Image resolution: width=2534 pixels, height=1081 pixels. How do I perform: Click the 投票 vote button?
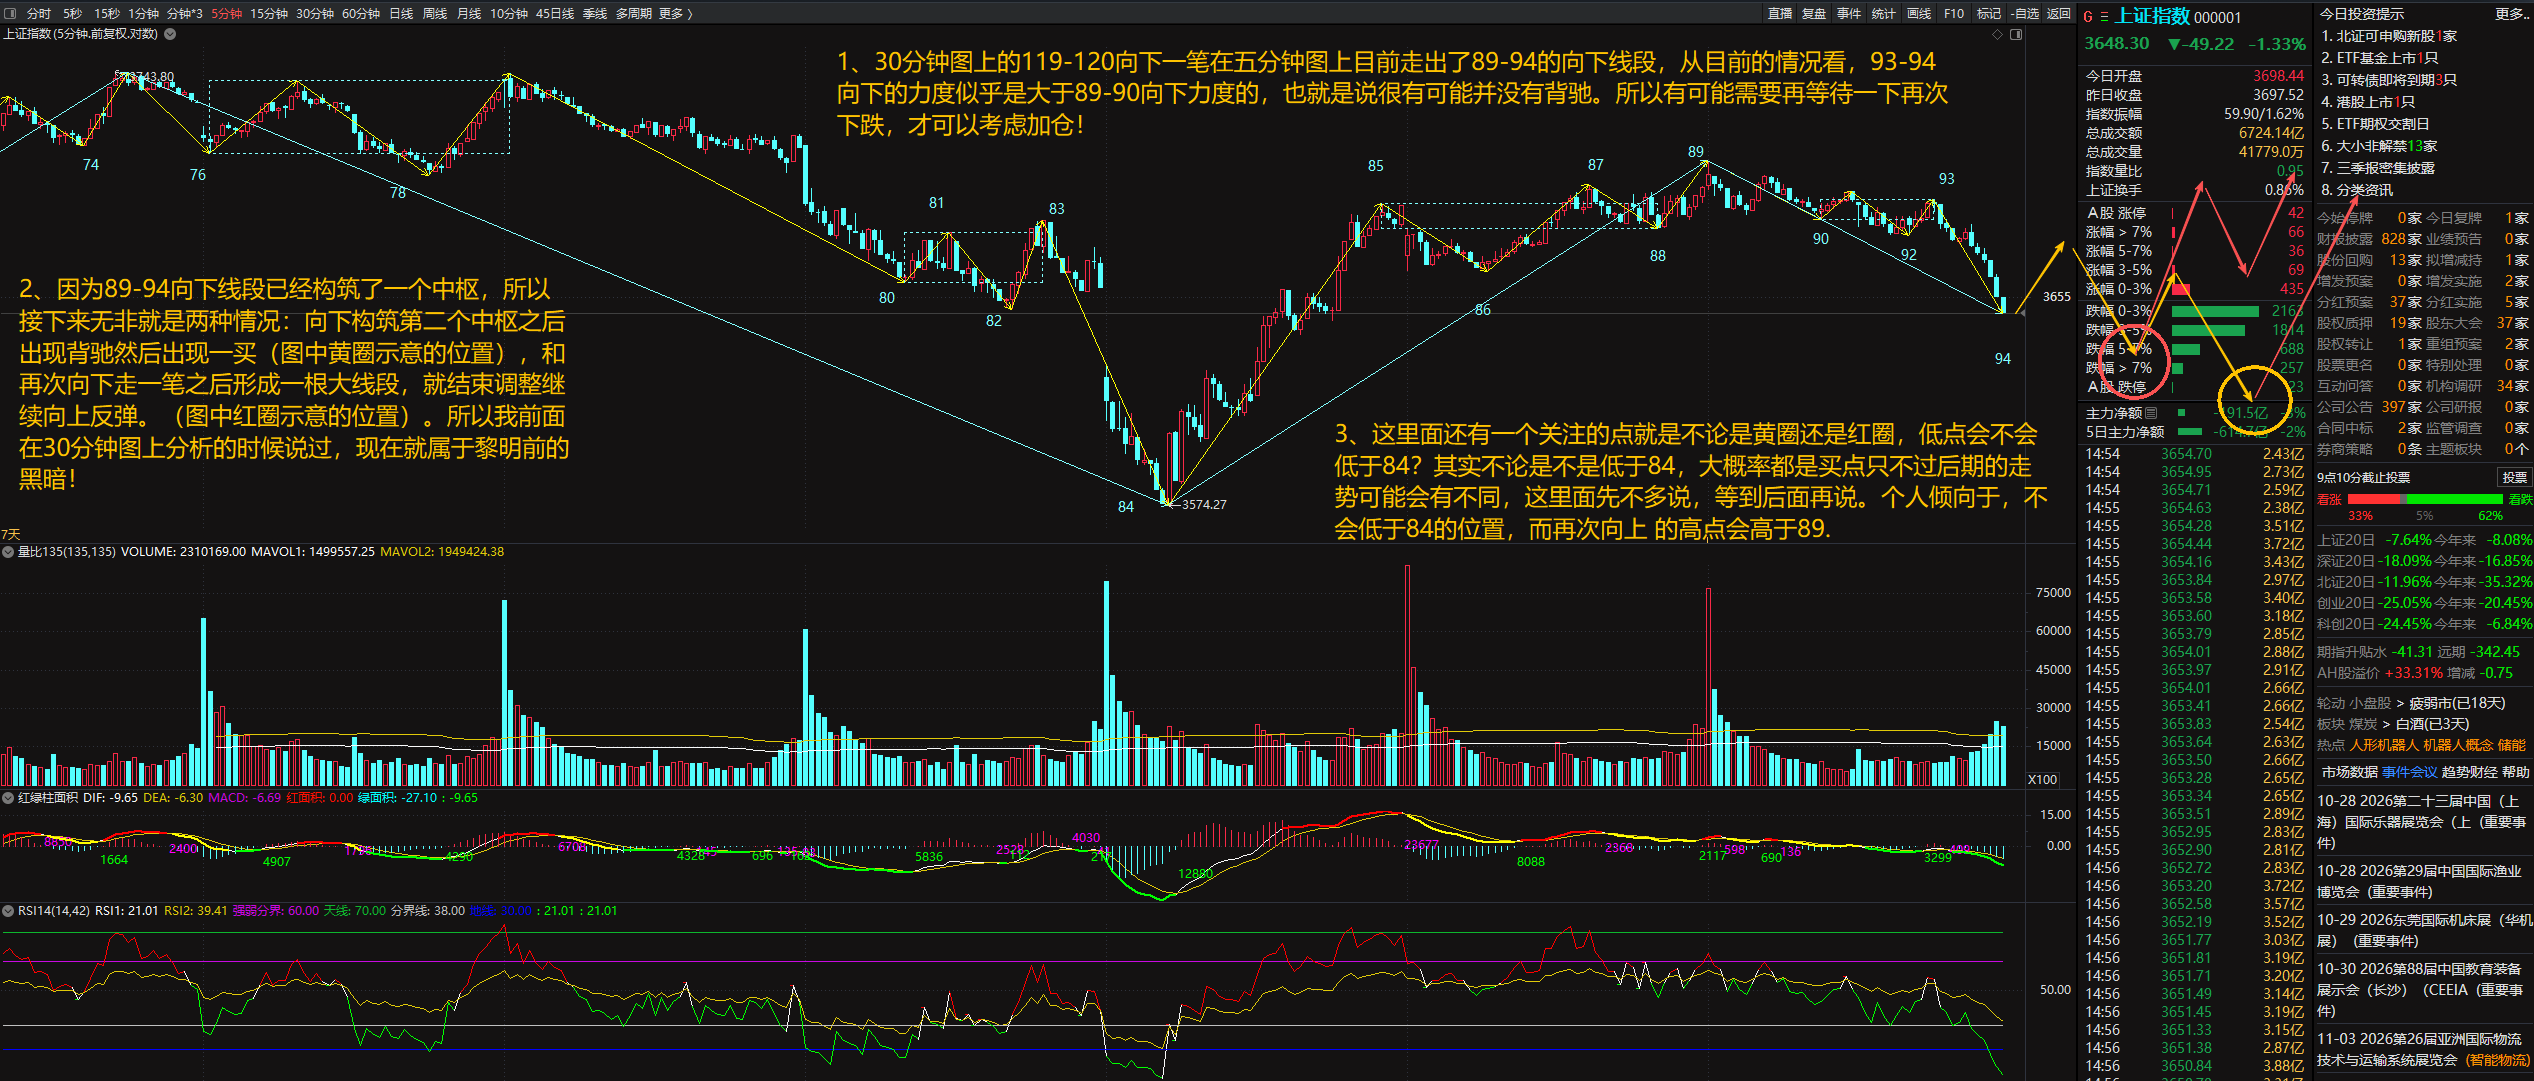click(x=2514, y=477)
